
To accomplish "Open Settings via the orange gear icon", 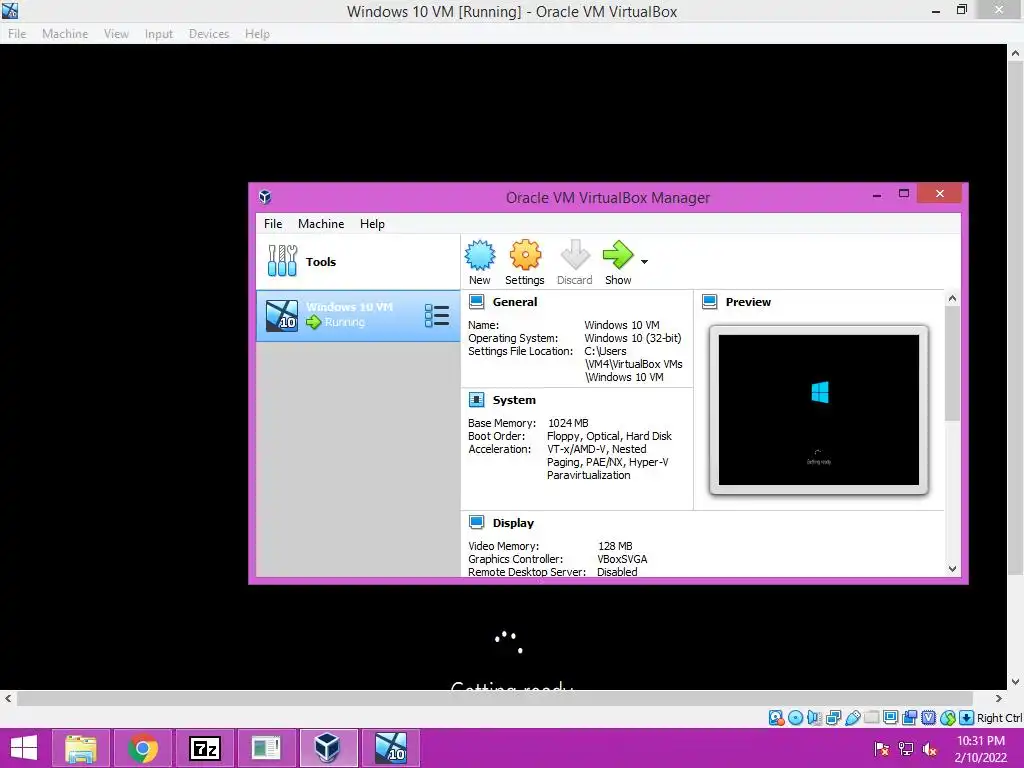I will [525, 255].
